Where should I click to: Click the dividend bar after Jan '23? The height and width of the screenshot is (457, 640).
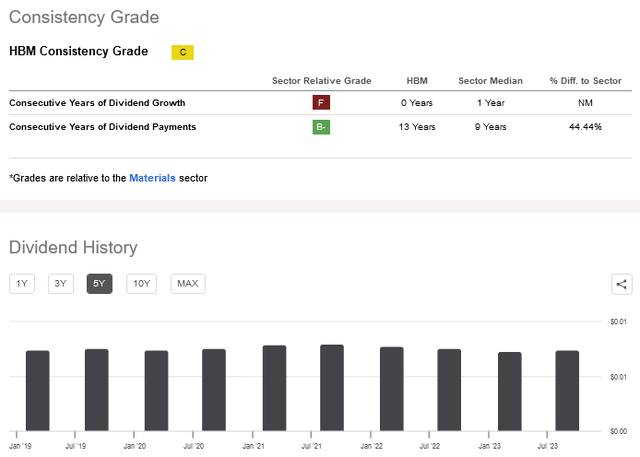510,391
